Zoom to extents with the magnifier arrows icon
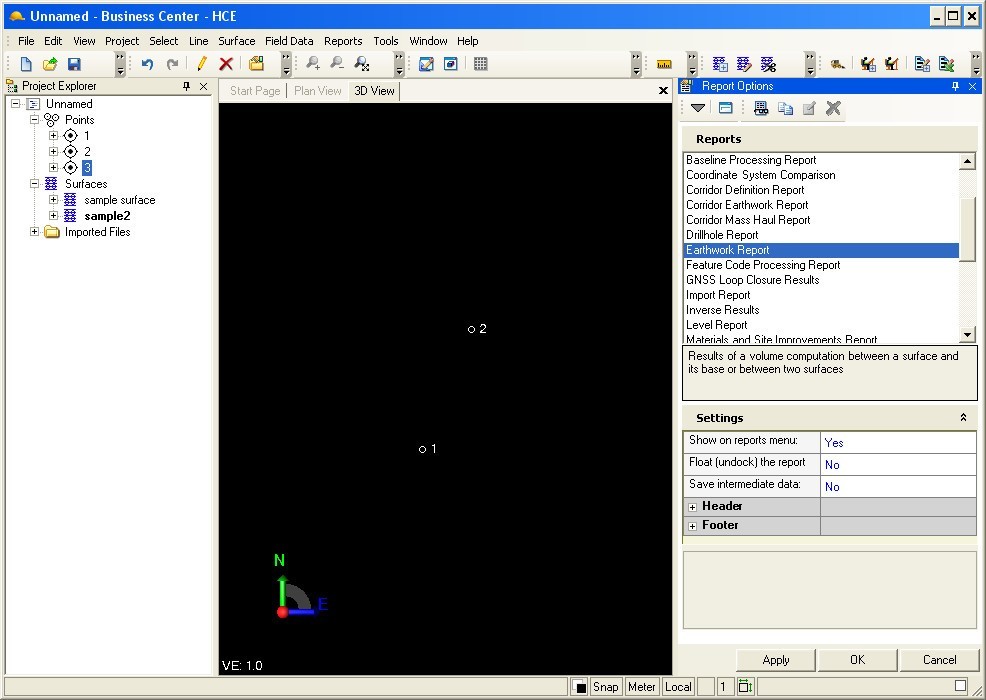Viewport: 986px width, 700px height. pos(362,64)
